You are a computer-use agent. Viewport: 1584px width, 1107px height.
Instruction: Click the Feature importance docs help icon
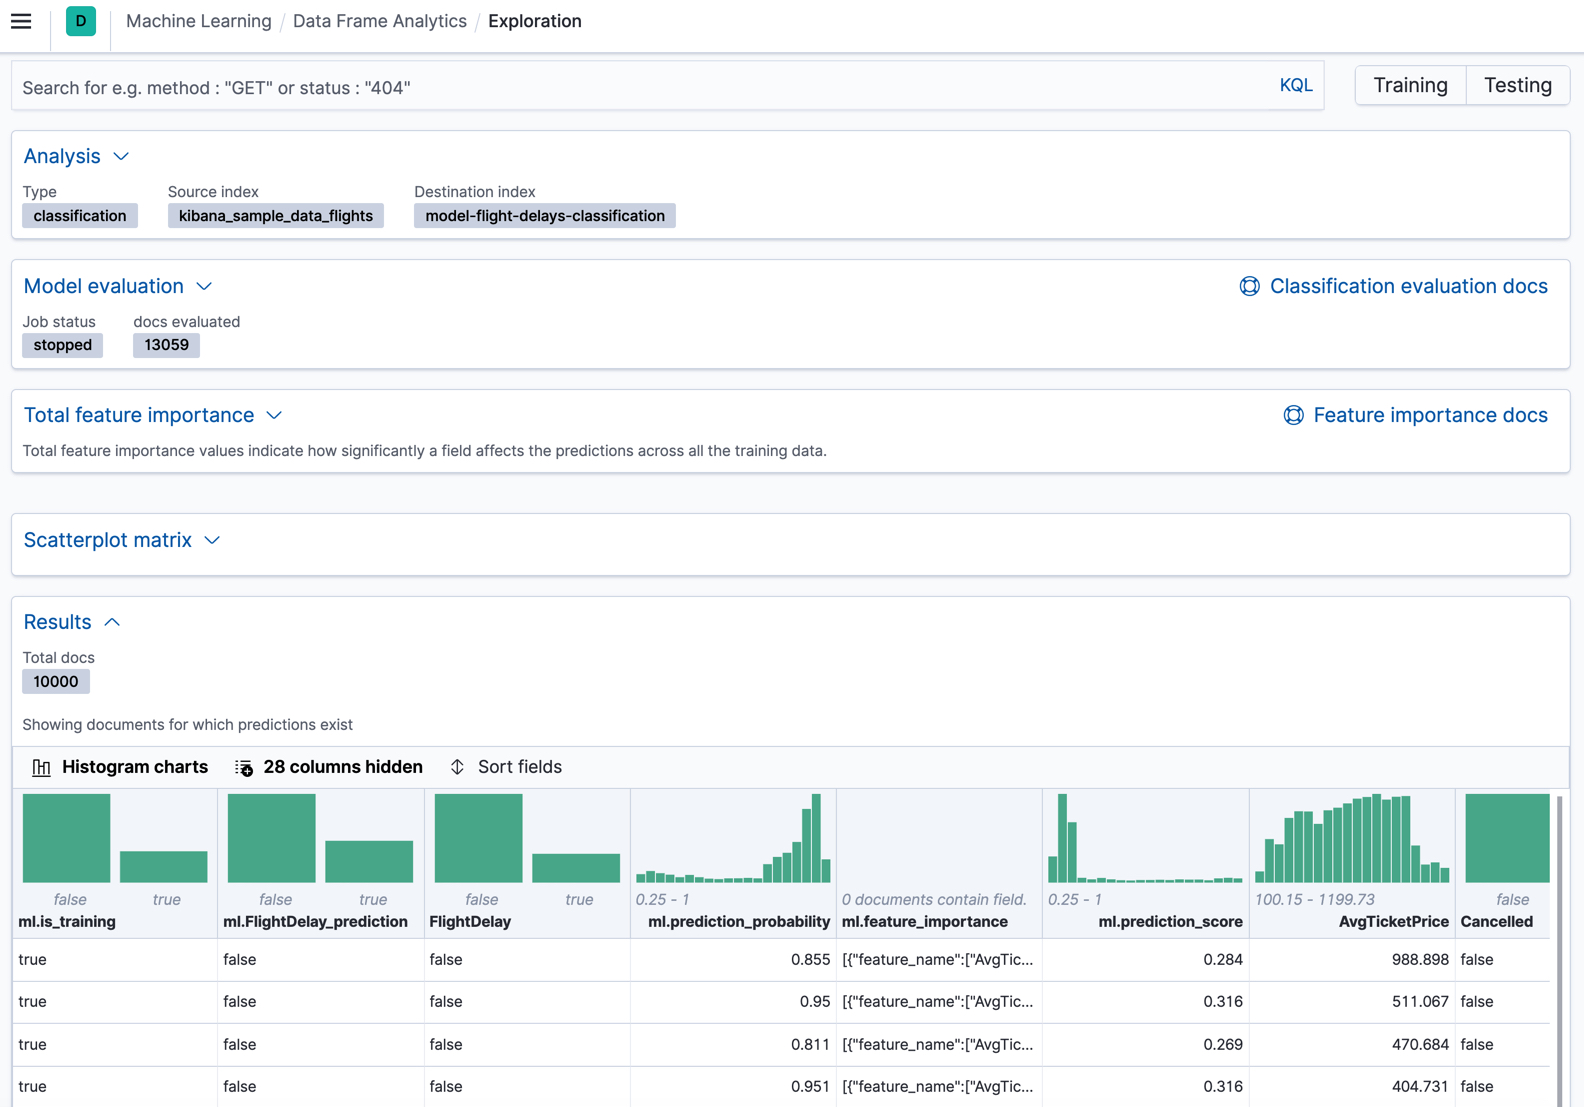click(x=1293, y=415)
